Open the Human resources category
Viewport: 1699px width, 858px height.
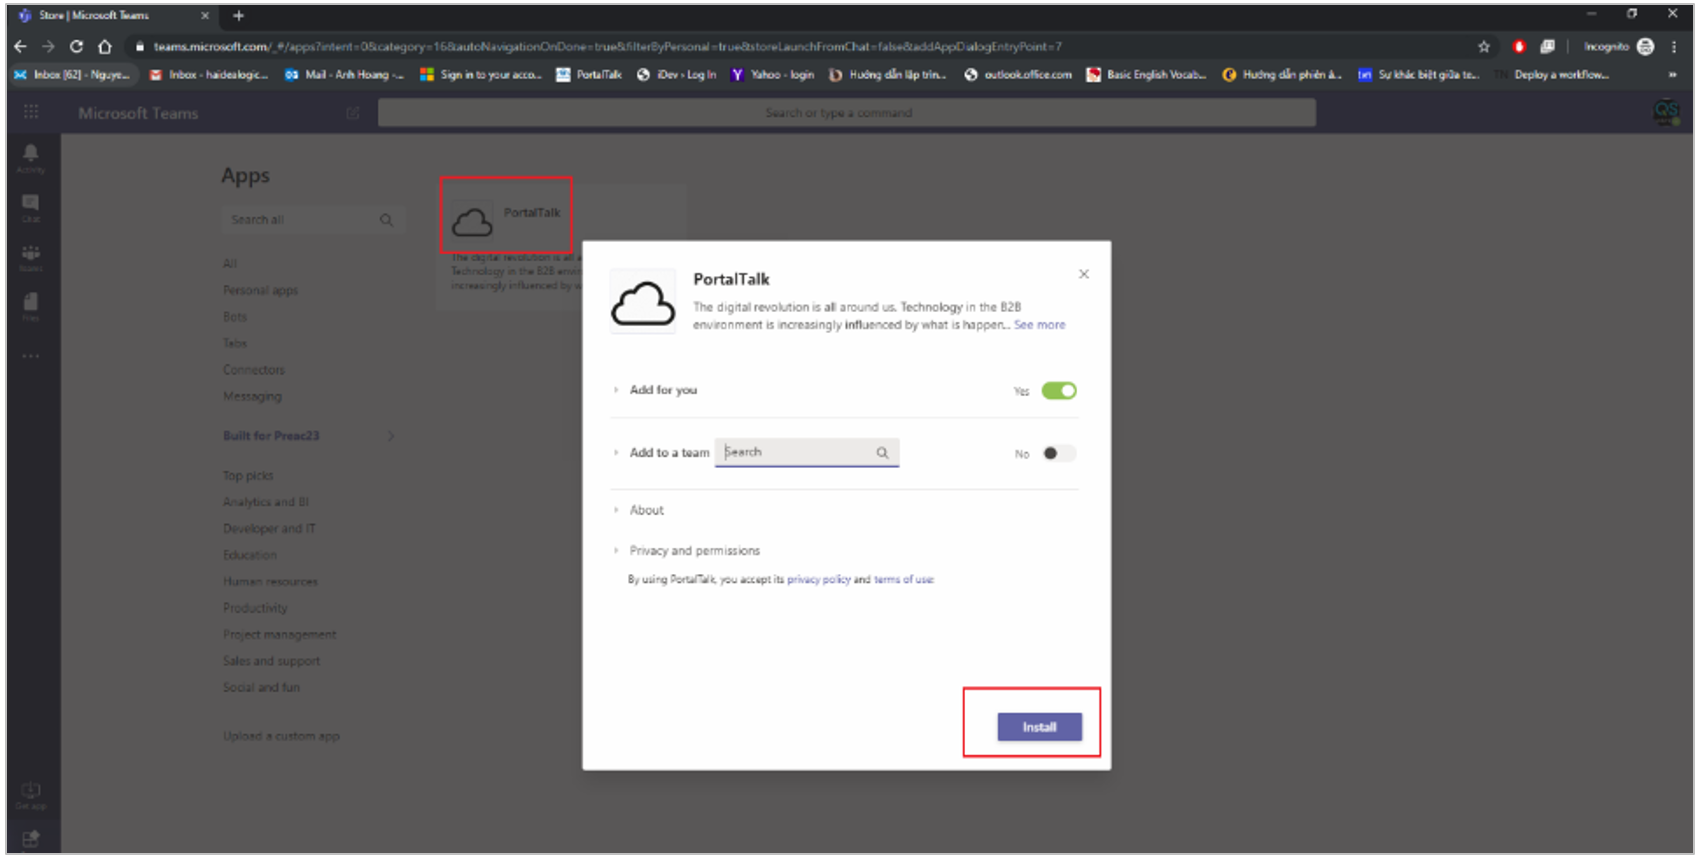[x=270, y=582]
